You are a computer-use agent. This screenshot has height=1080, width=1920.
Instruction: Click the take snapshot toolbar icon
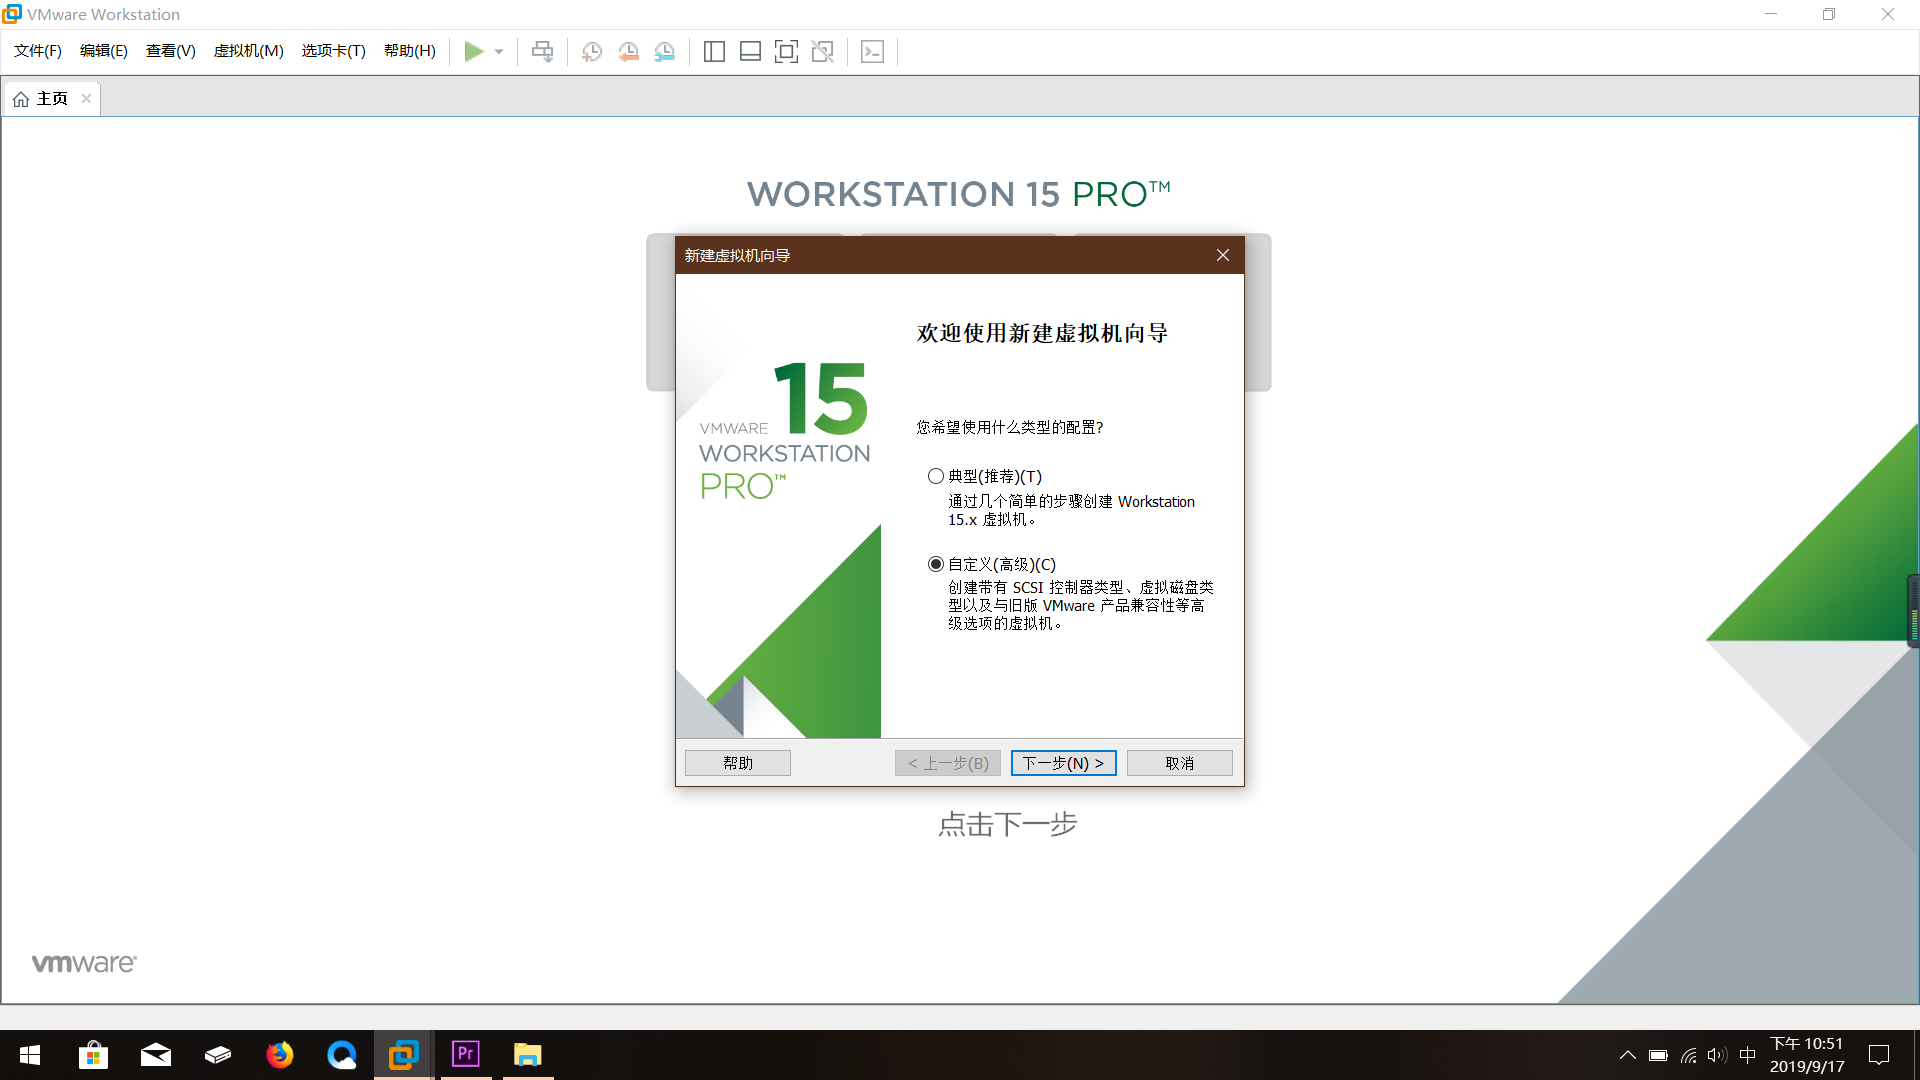tap(592, 51)
